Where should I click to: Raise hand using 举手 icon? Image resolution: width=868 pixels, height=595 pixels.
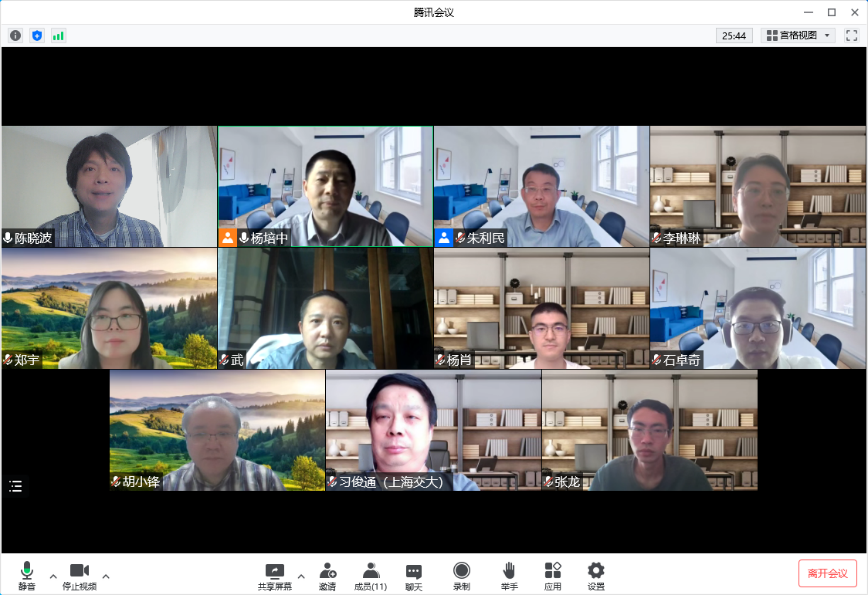(509, 575)
